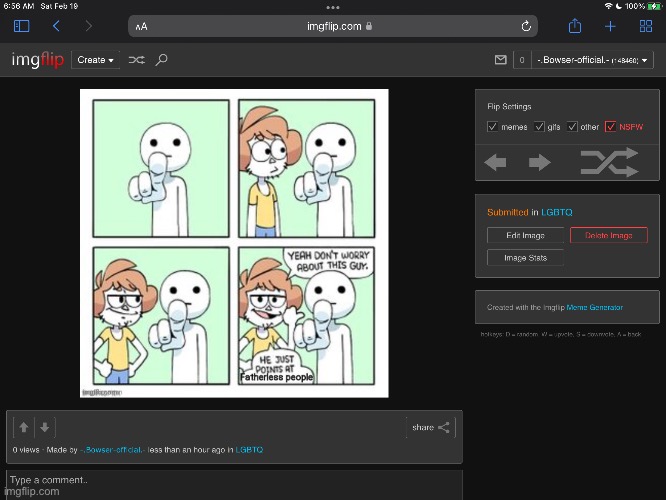Click the shuffle icon in the header

tap(136, 60)
